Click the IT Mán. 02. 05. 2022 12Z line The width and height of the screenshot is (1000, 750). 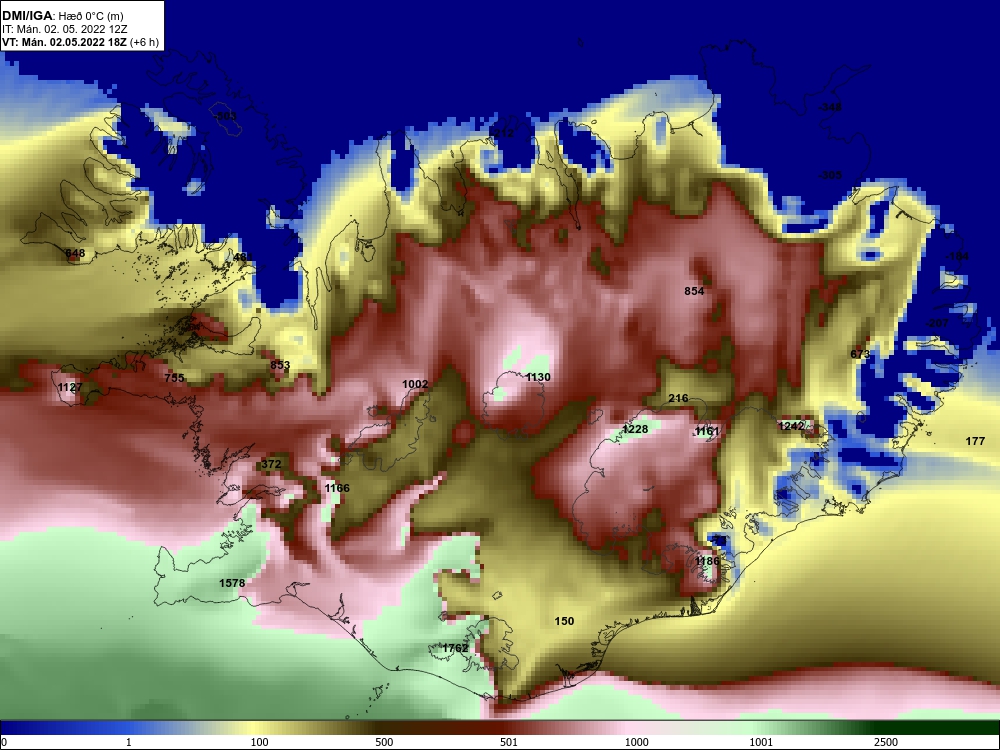click(64, 29)
